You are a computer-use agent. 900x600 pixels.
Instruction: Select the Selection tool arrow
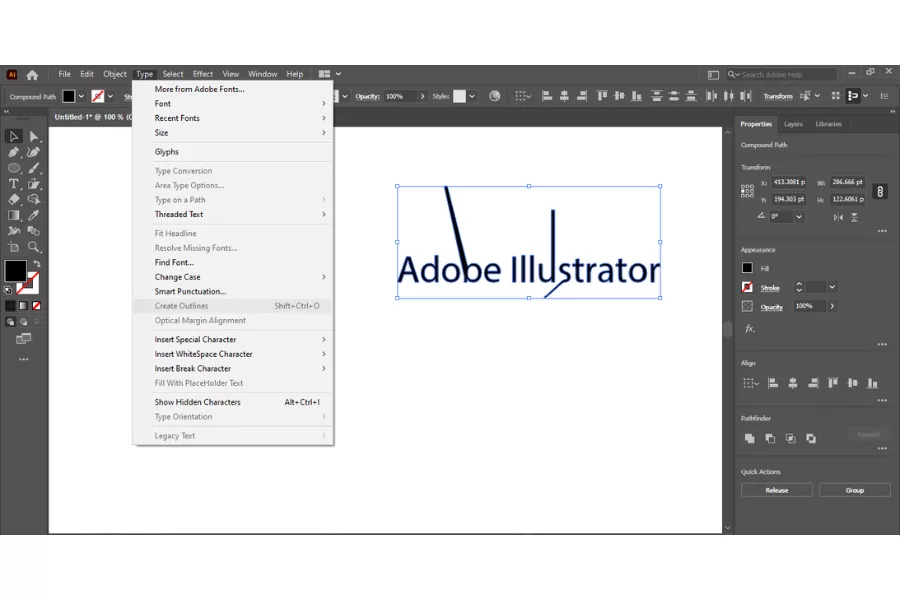pyautogui.click(x=14, y=136)
